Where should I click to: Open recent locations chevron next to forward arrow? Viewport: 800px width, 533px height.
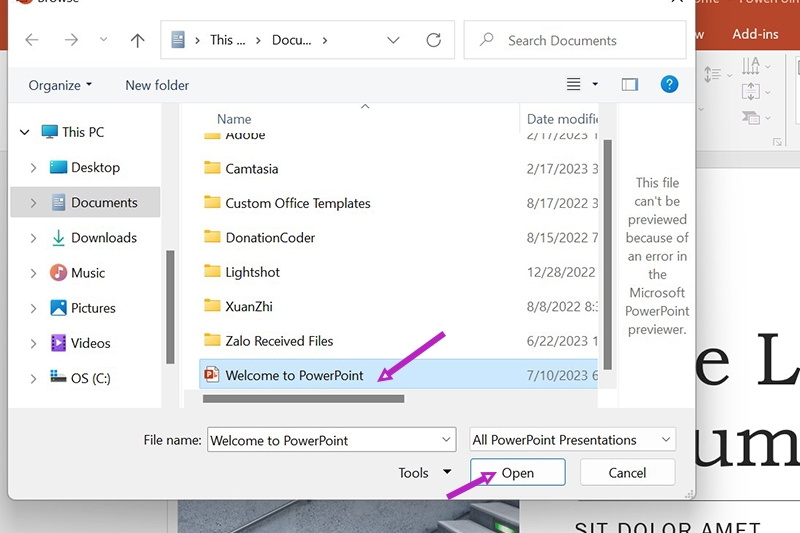pos(104,39)
